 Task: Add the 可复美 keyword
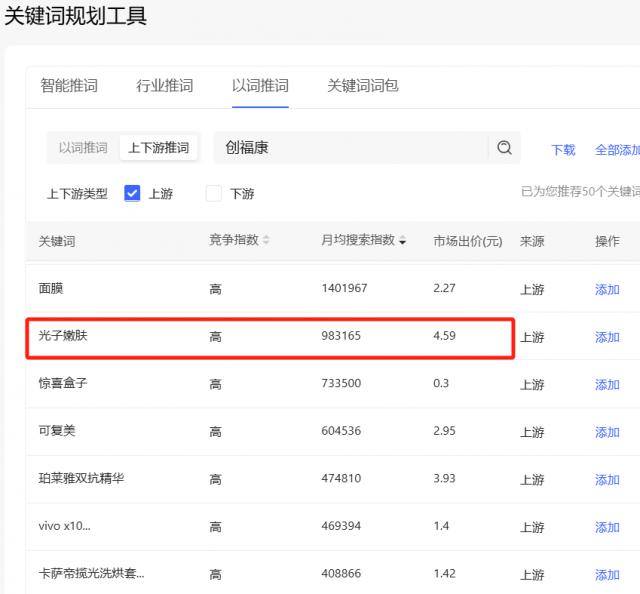[x=607, y=432]
